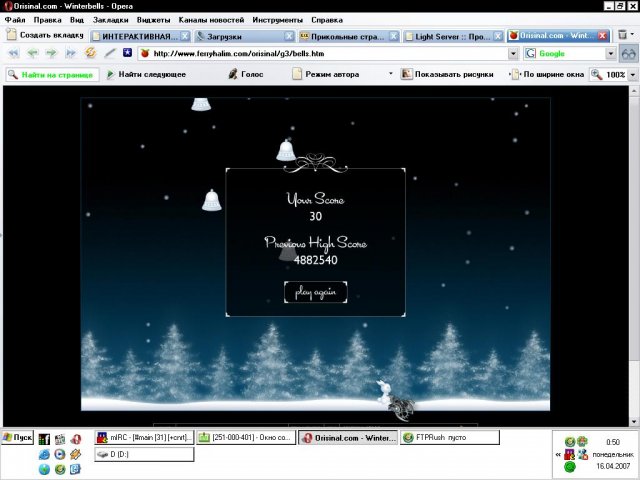This screenshot has width=640, height=480.
Task: Switch to the mIRC taskbar window
Action: coord(144,438)
